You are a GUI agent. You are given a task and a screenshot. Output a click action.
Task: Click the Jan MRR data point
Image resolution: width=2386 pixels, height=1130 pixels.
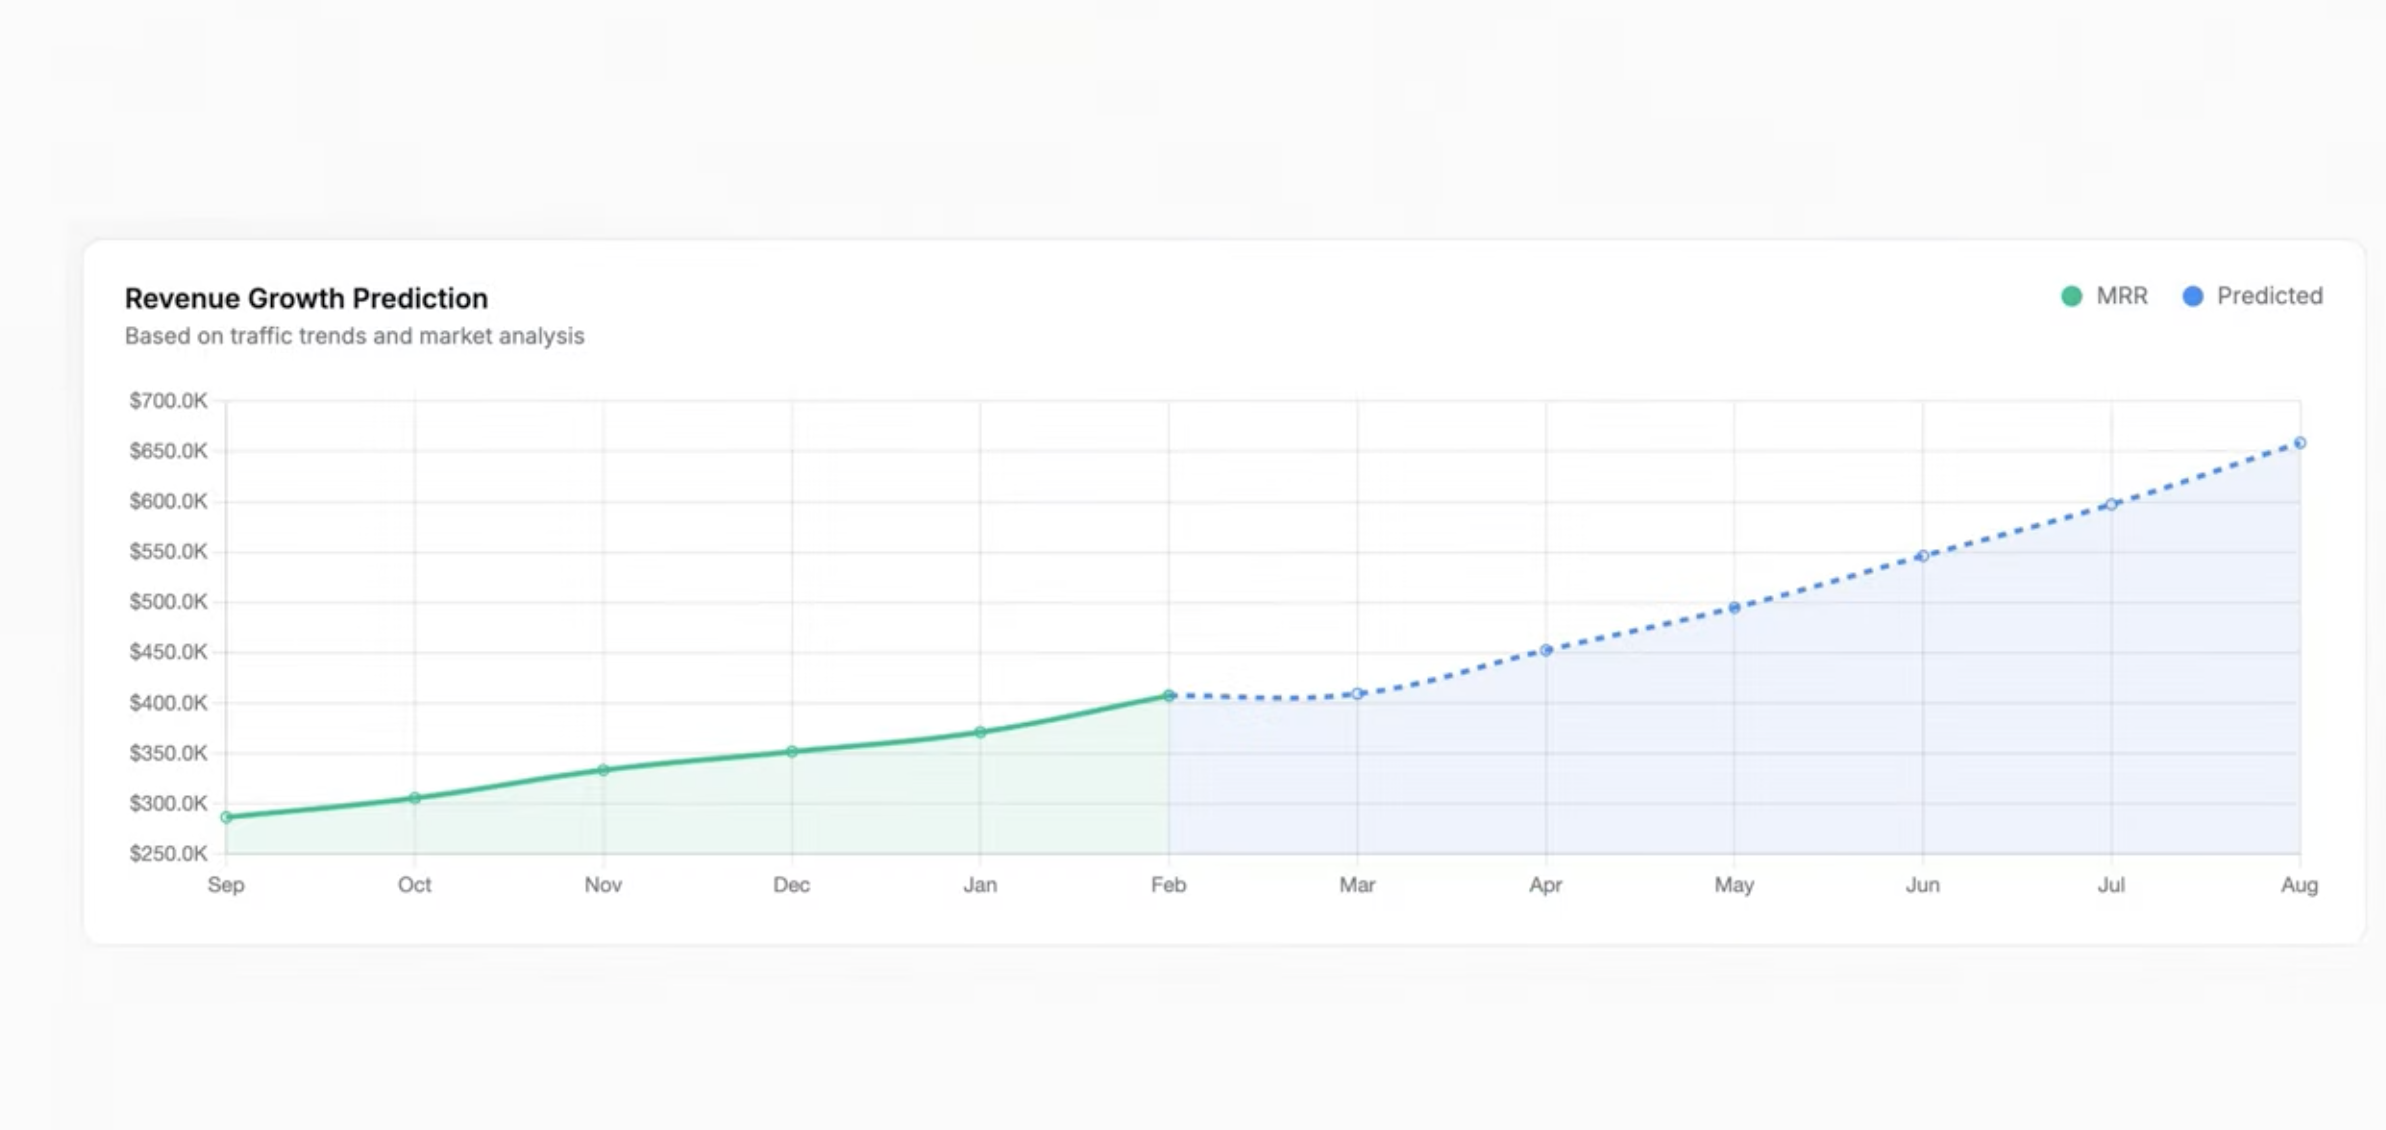pyautogui.click(x=980, y=732)
